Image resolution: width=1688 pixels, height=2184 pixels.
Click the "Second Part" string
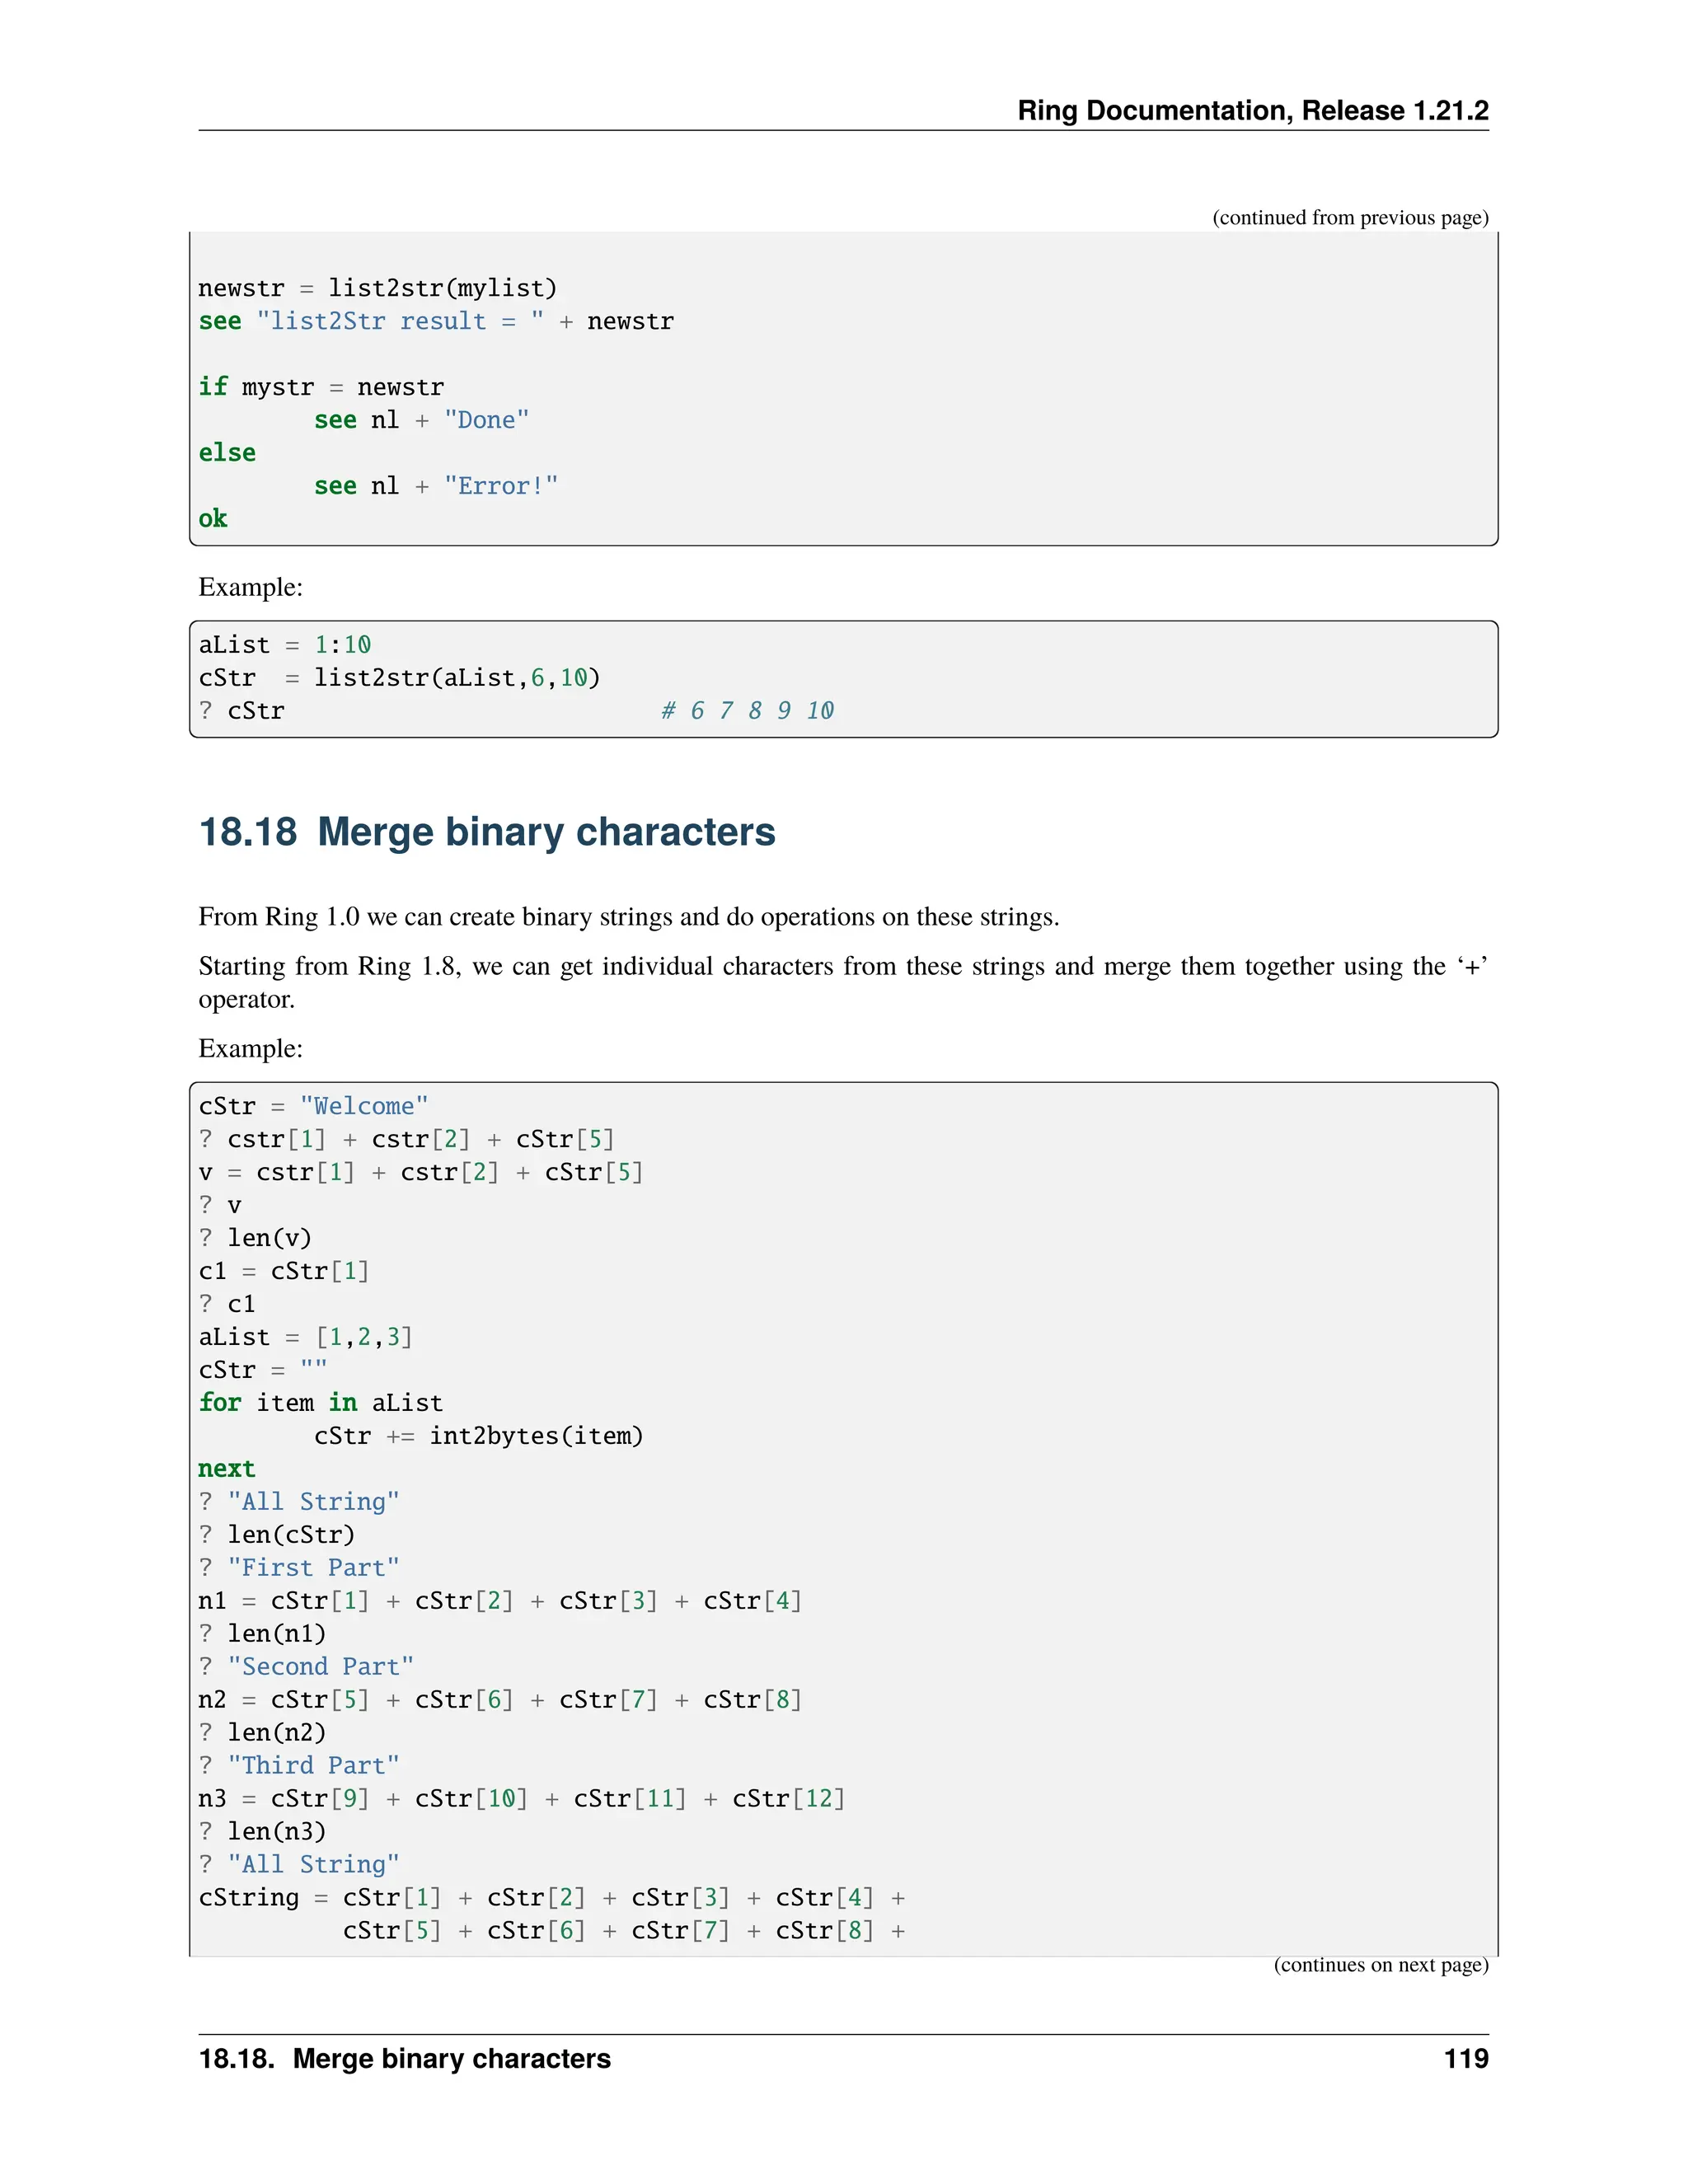[x=320, y=1667]
